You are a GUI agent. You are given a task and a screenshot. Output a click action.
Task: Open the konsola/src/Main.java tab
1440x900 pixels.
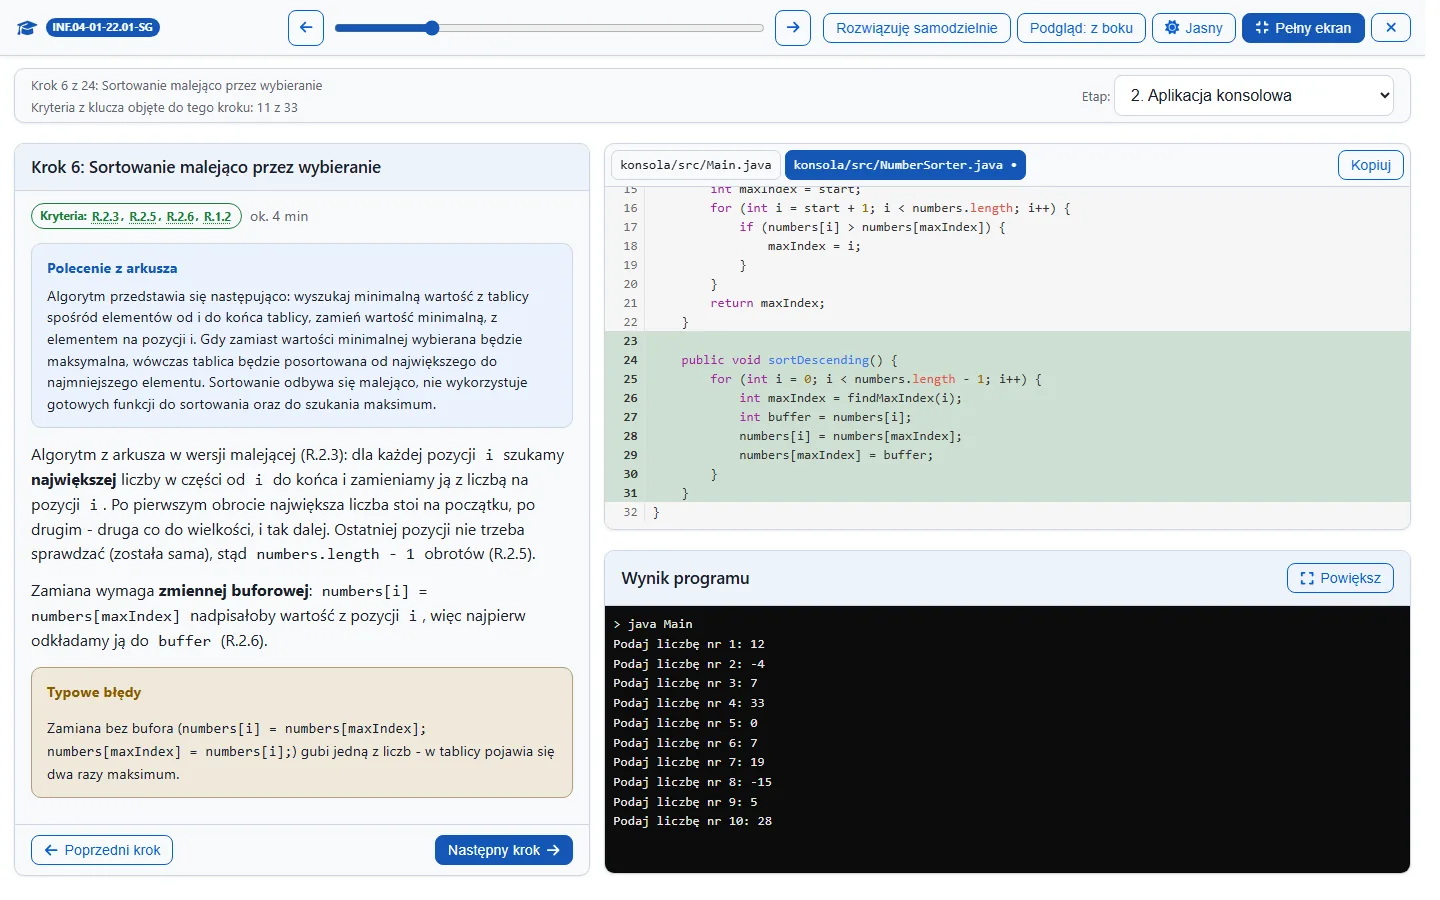pos(696,165)
